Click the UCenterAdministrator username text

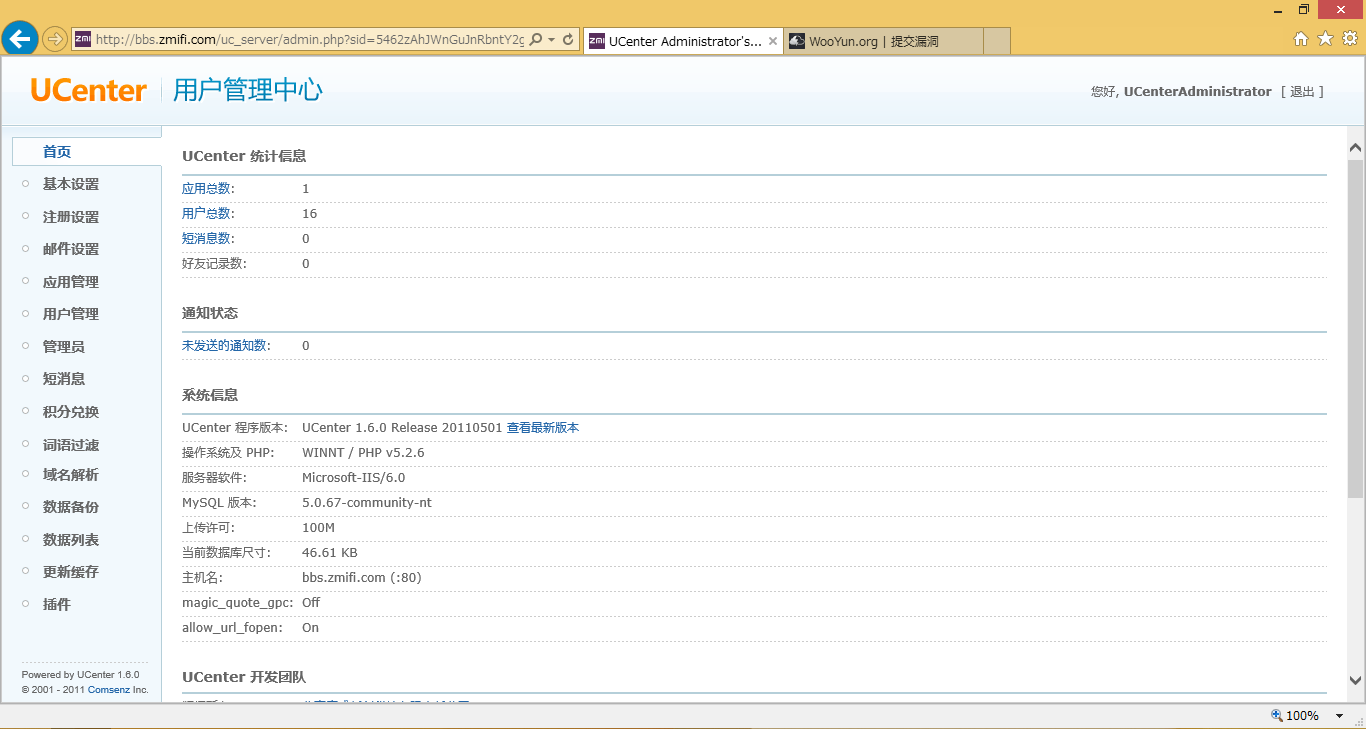click(1198, 91)
